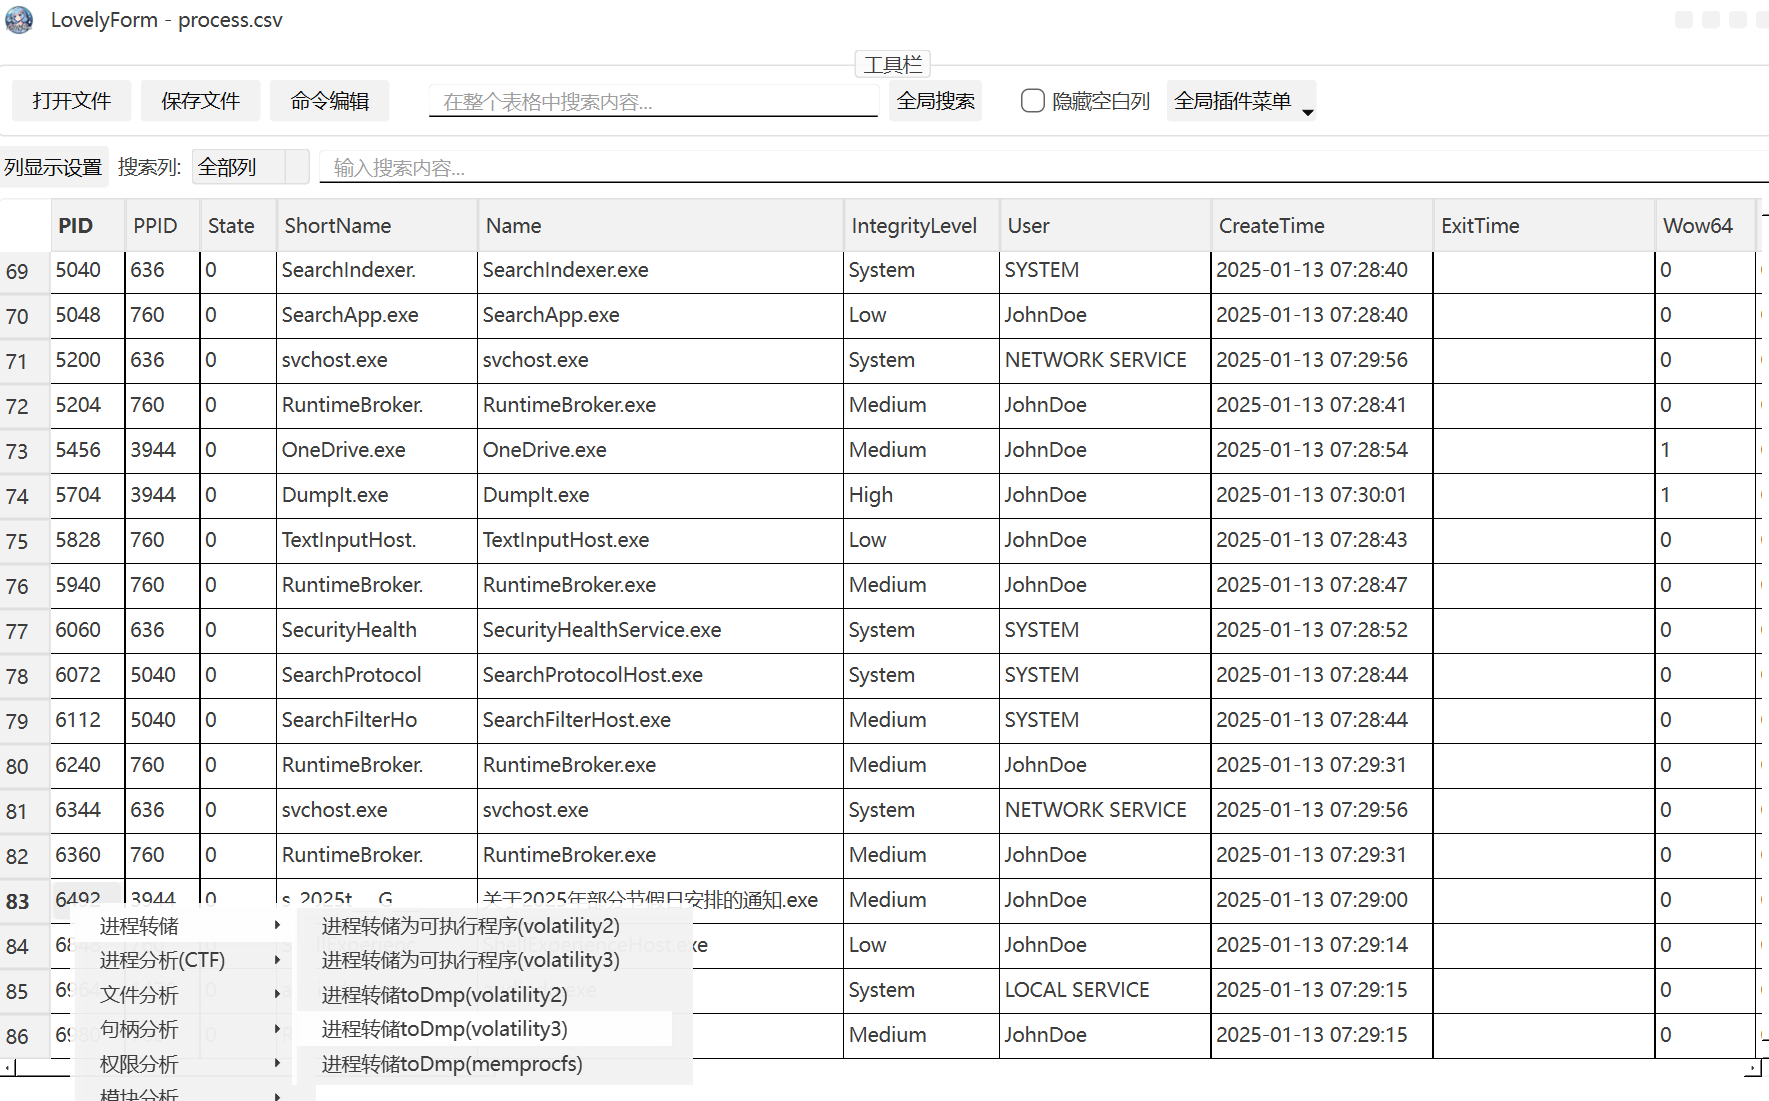The height and width of the screenshot is (1101, 1769).
Task: Choose 进程转储为可执行程序(volatility3)
Action: pyautogui.click(x=485, y=960)
